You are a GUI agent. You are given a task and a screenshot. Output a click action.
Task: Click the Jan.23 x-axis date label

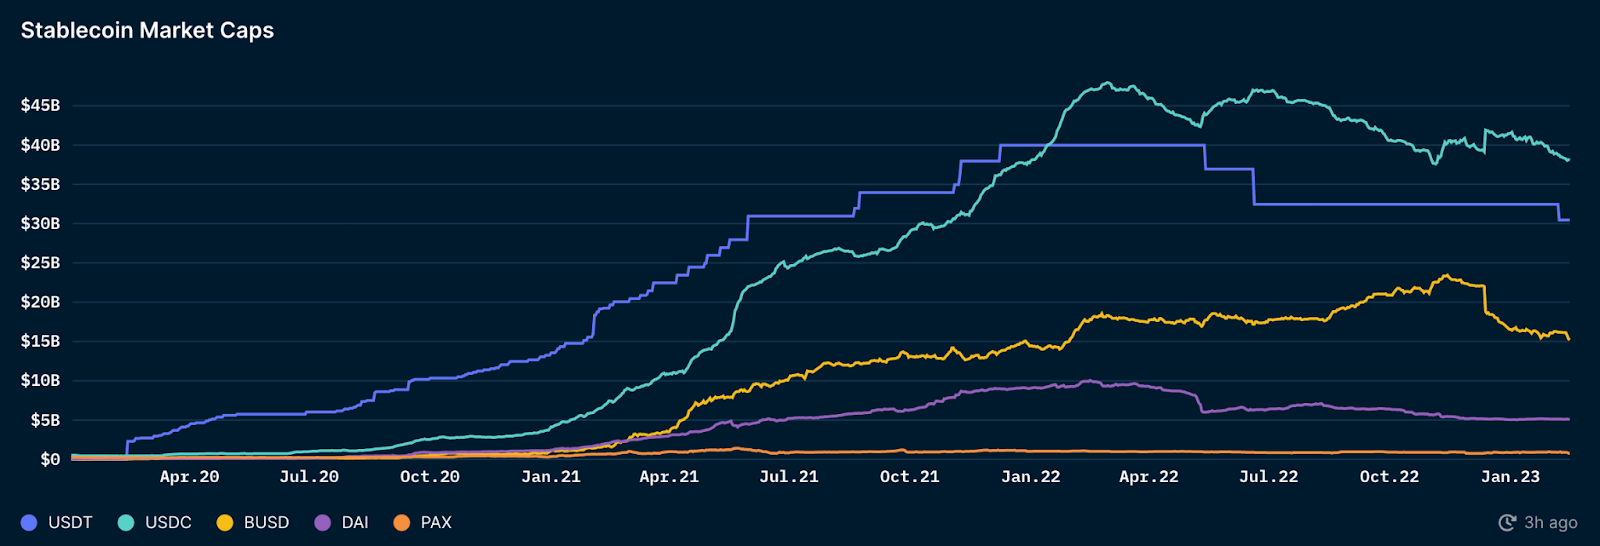[1510, 477]
